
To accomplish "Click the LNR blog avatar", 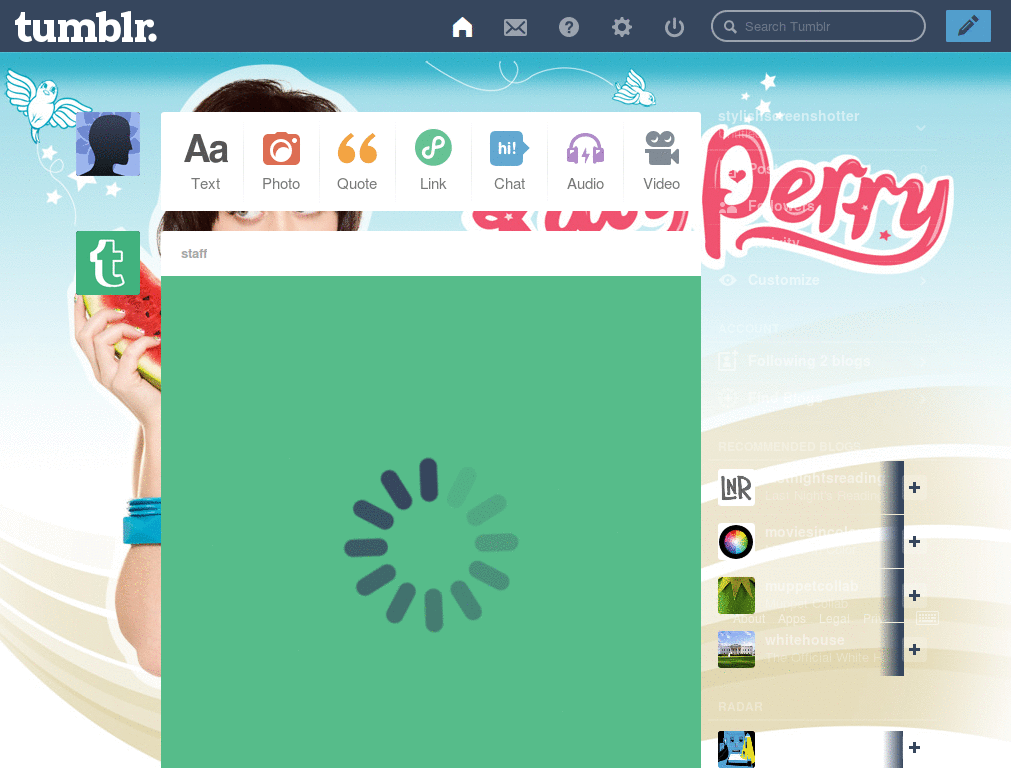I will (736, 487).
